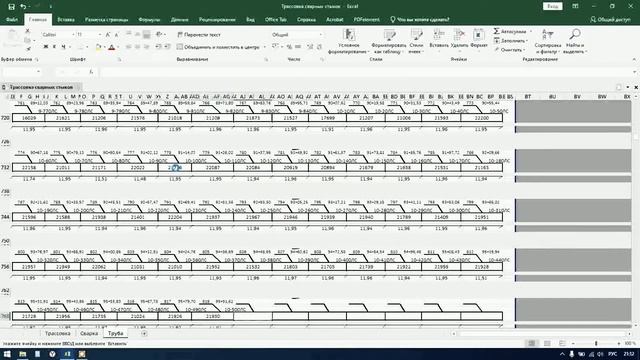
Task: Switch to Разметка страницы tab
Action: click(x=107, y=20)
